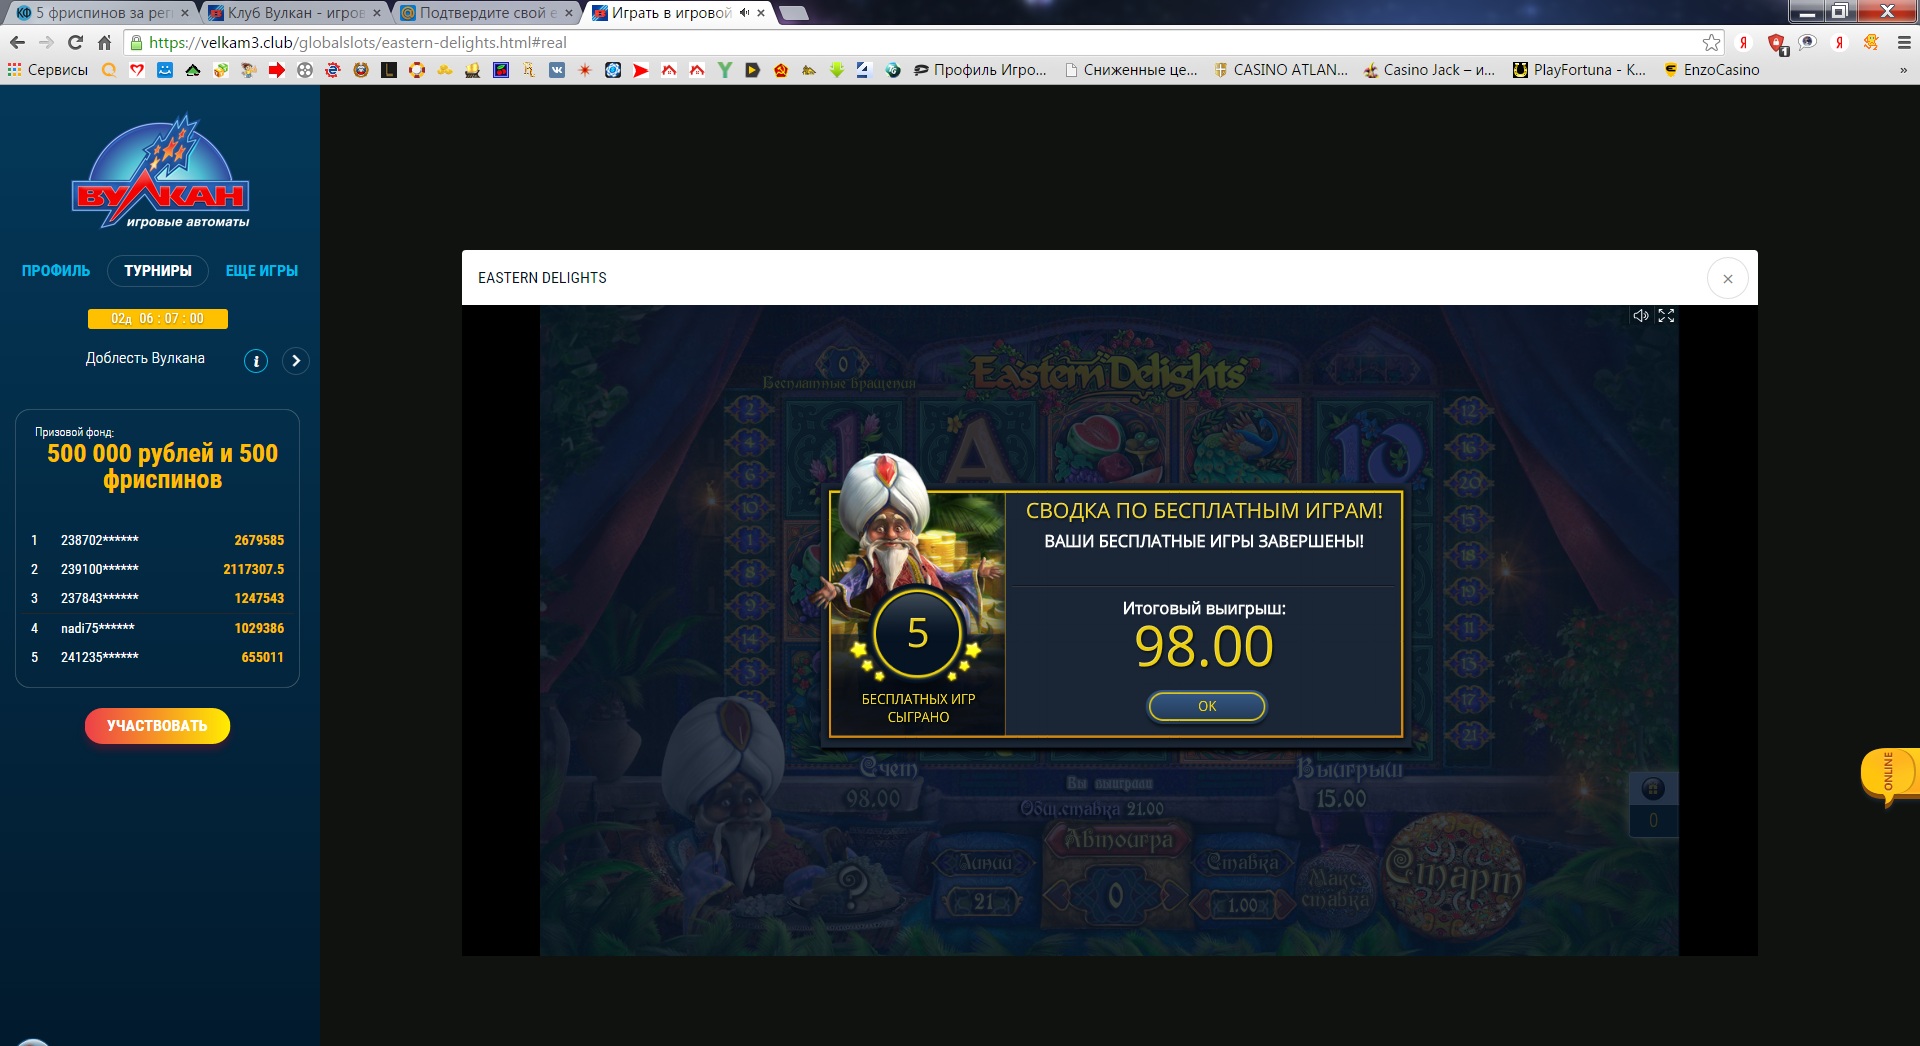1920x1046 pixels.
Task: Show tournament info for Доблесть Вулкана
Action: (256, 361)
